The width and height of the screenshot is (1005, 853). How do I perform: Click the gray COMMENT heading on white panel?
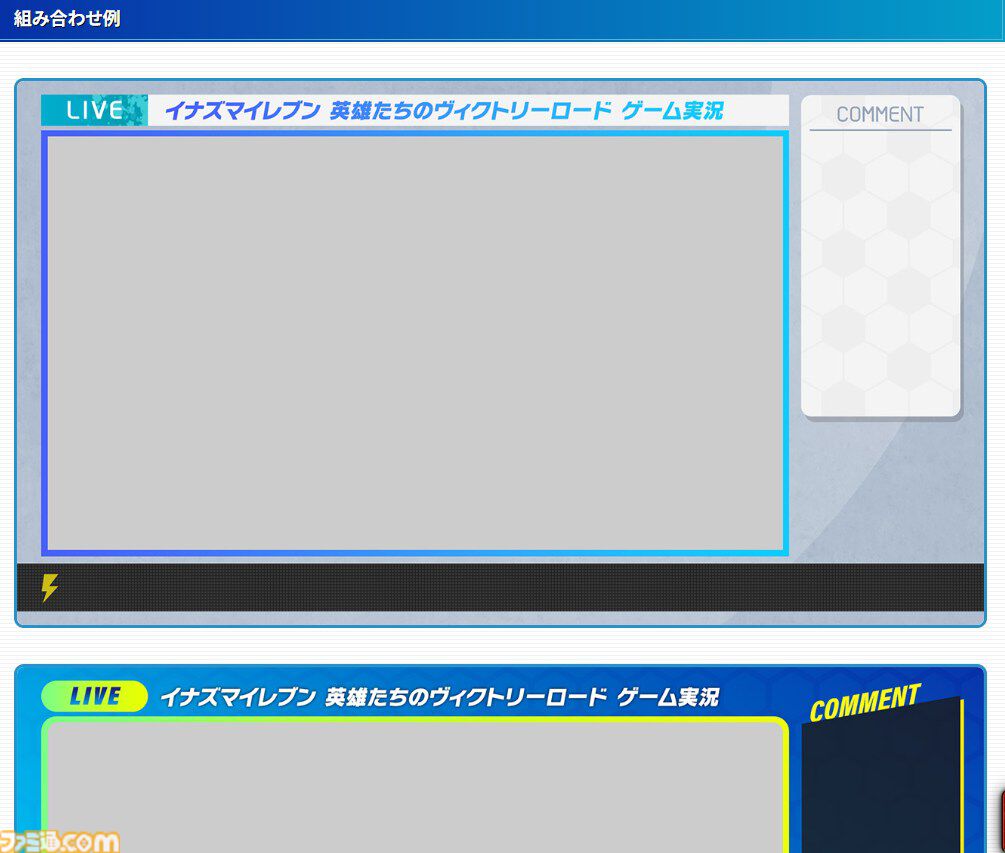click(x=880, y=114)
